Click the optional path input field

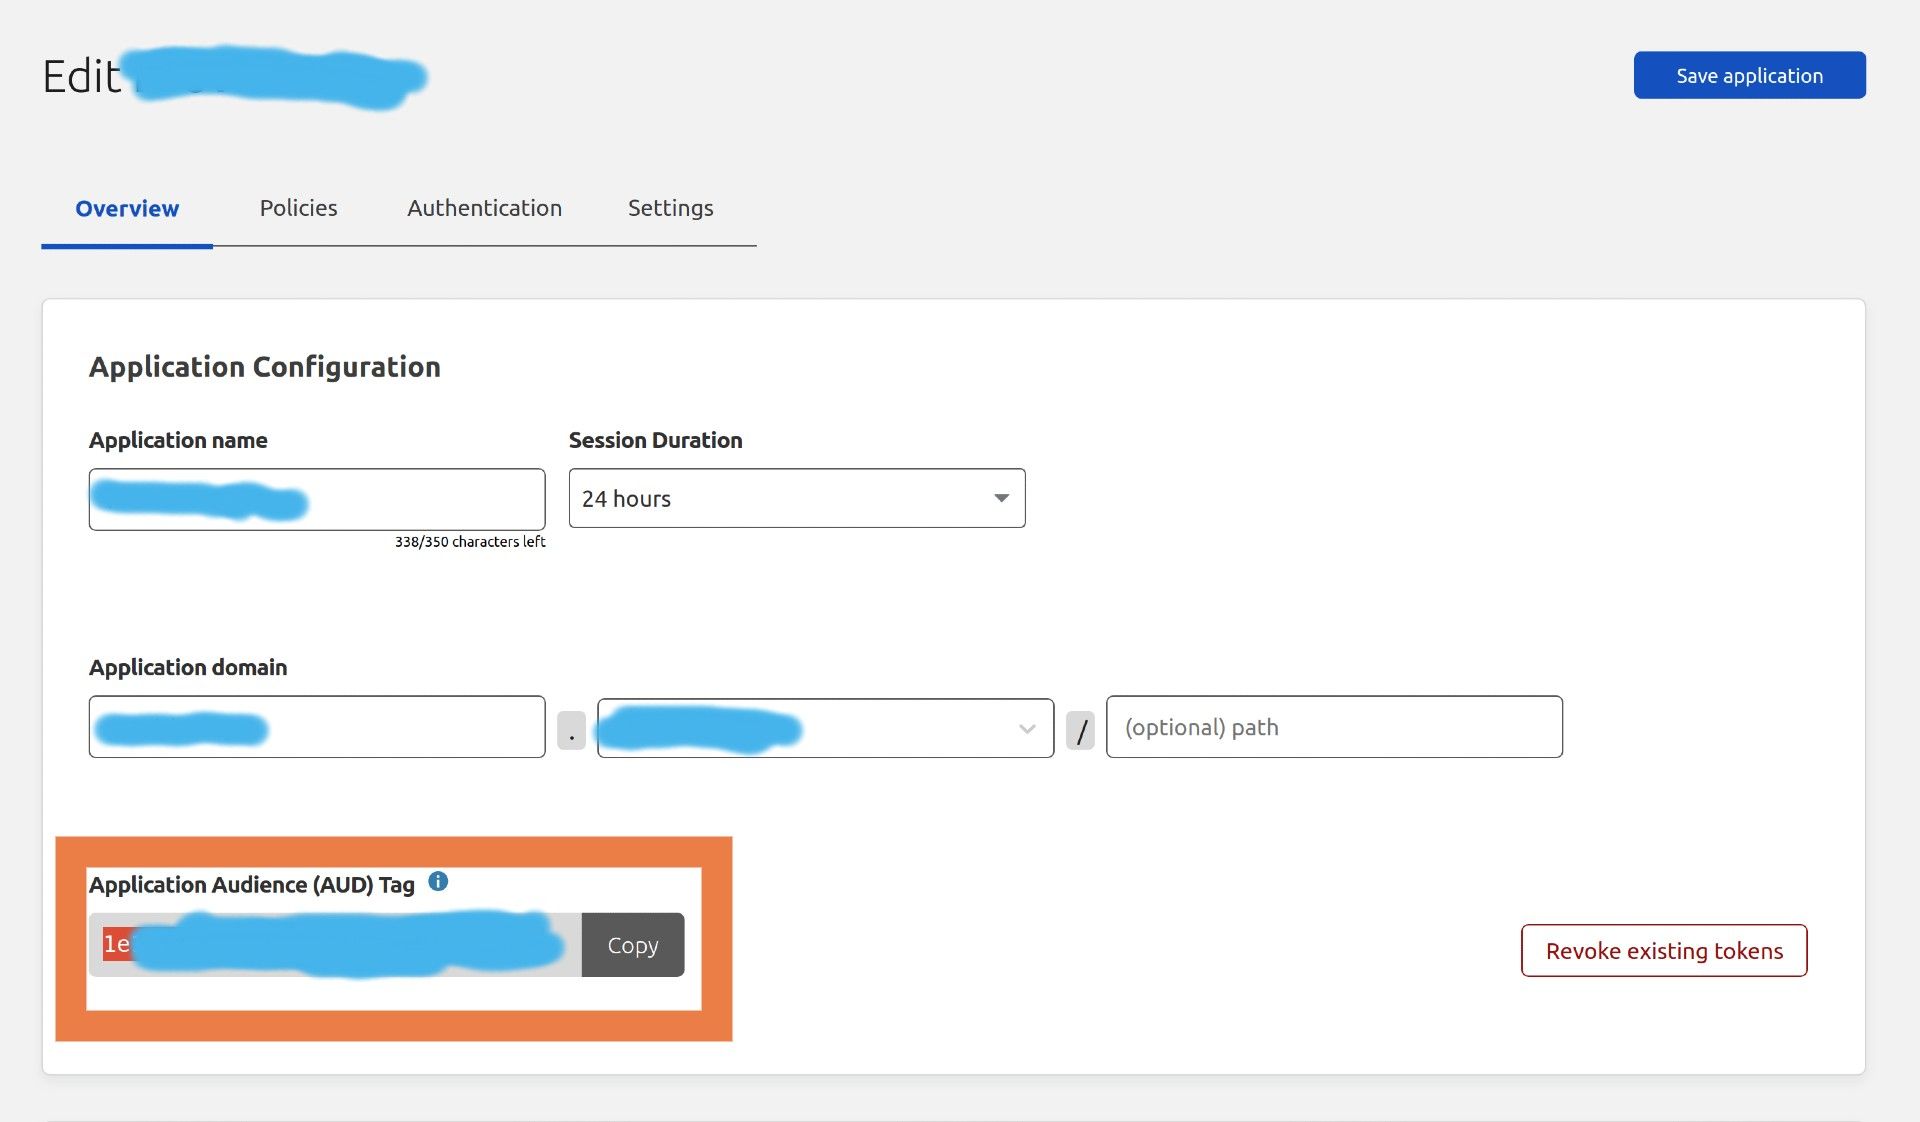(x=1333, y=727)
